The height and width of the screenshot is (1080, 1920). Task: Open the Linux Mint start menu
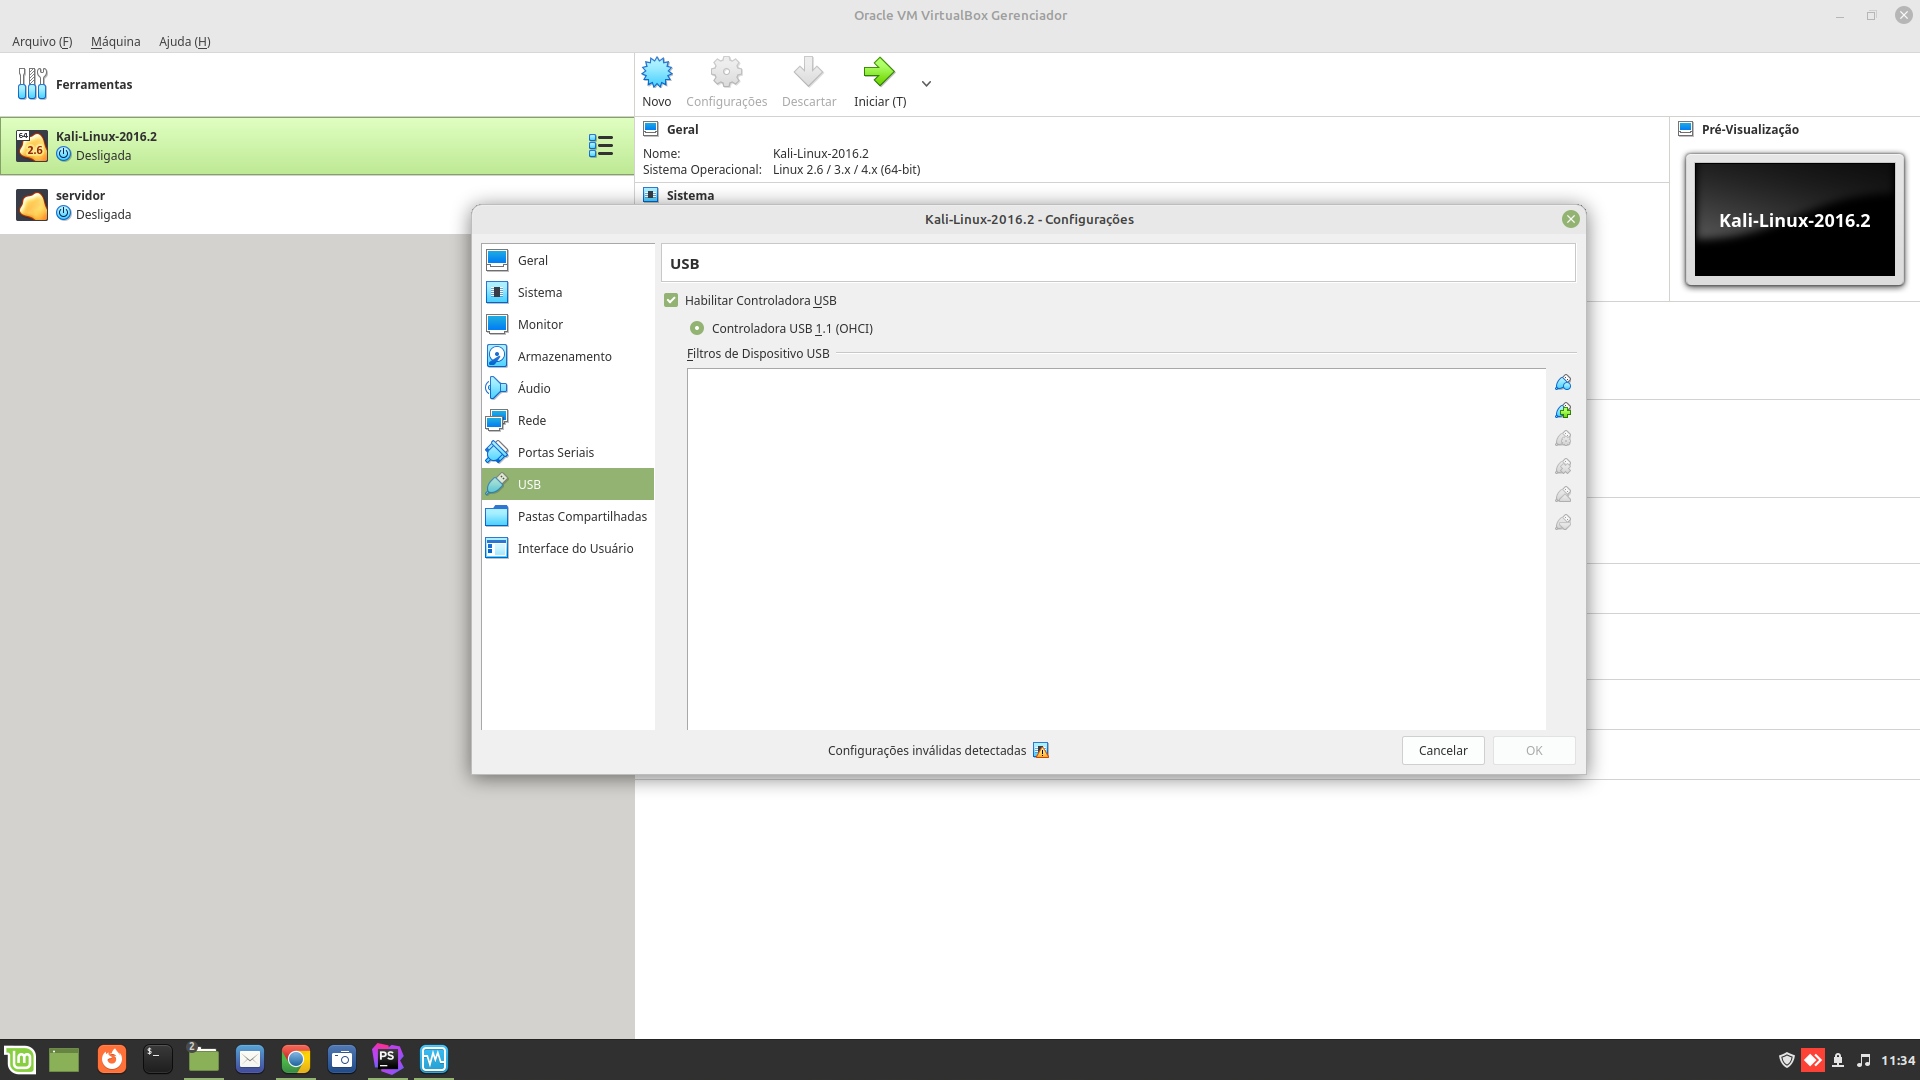click(x=20, y=1059)
